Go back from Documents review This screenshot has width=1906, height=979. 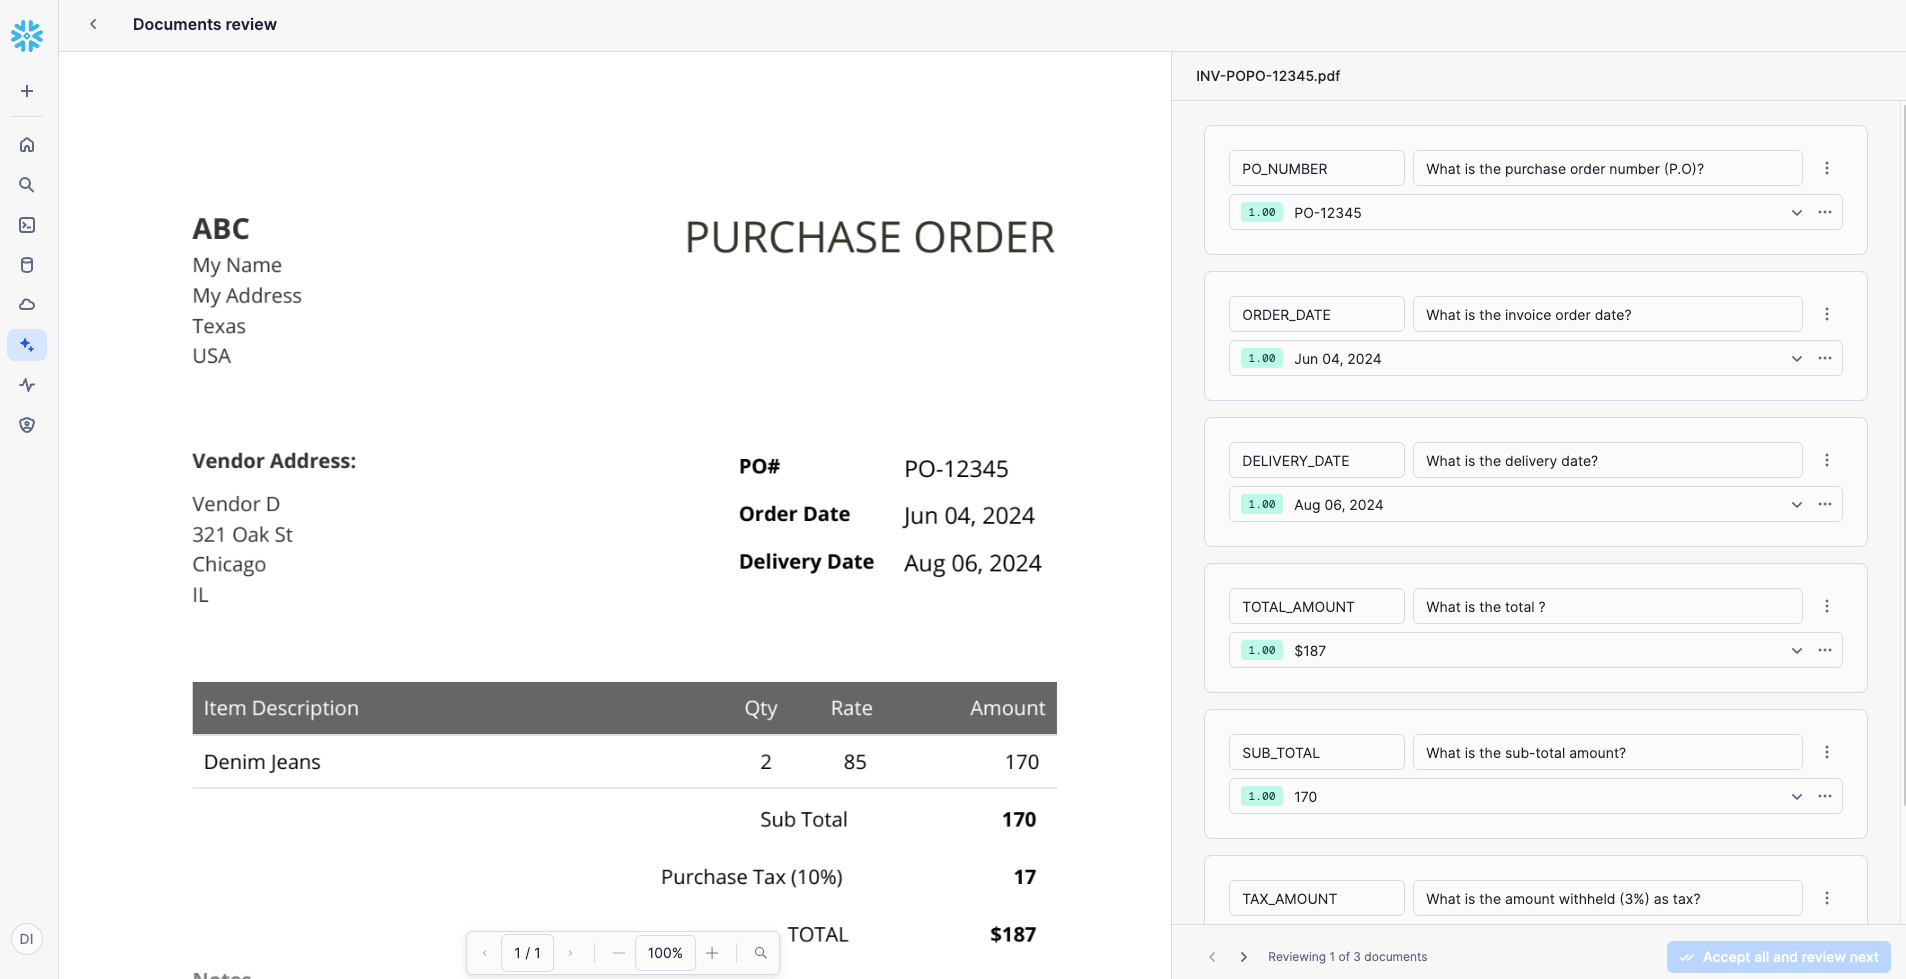93,24
